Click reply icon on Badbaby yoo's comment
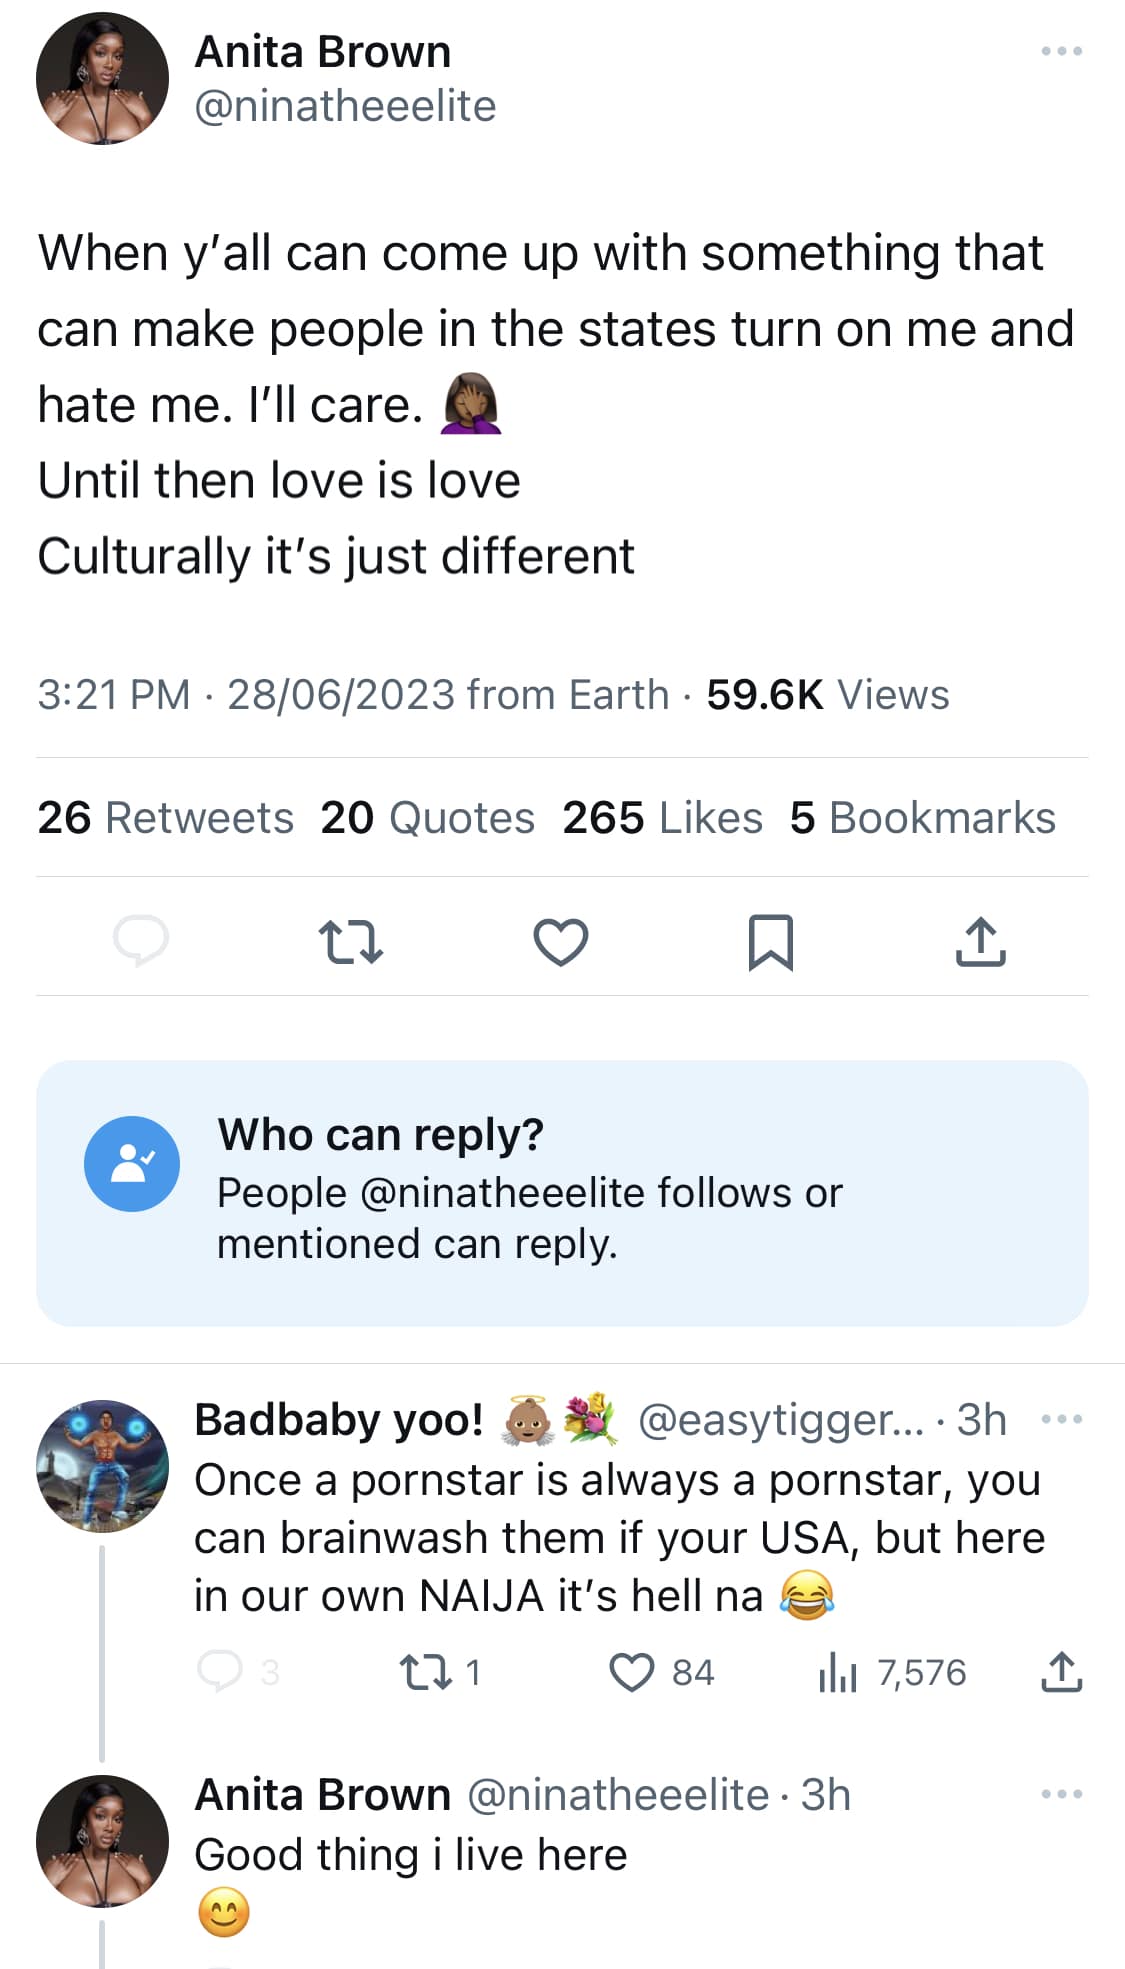Screen dimensions: 1125x1969 220,1671
